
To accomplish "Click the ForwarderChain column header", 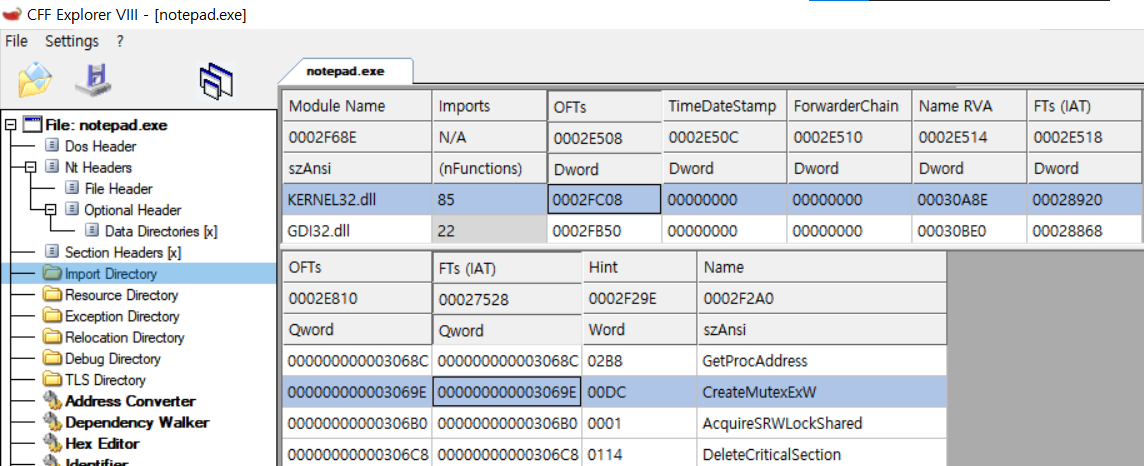I will (x=849, y=106).
